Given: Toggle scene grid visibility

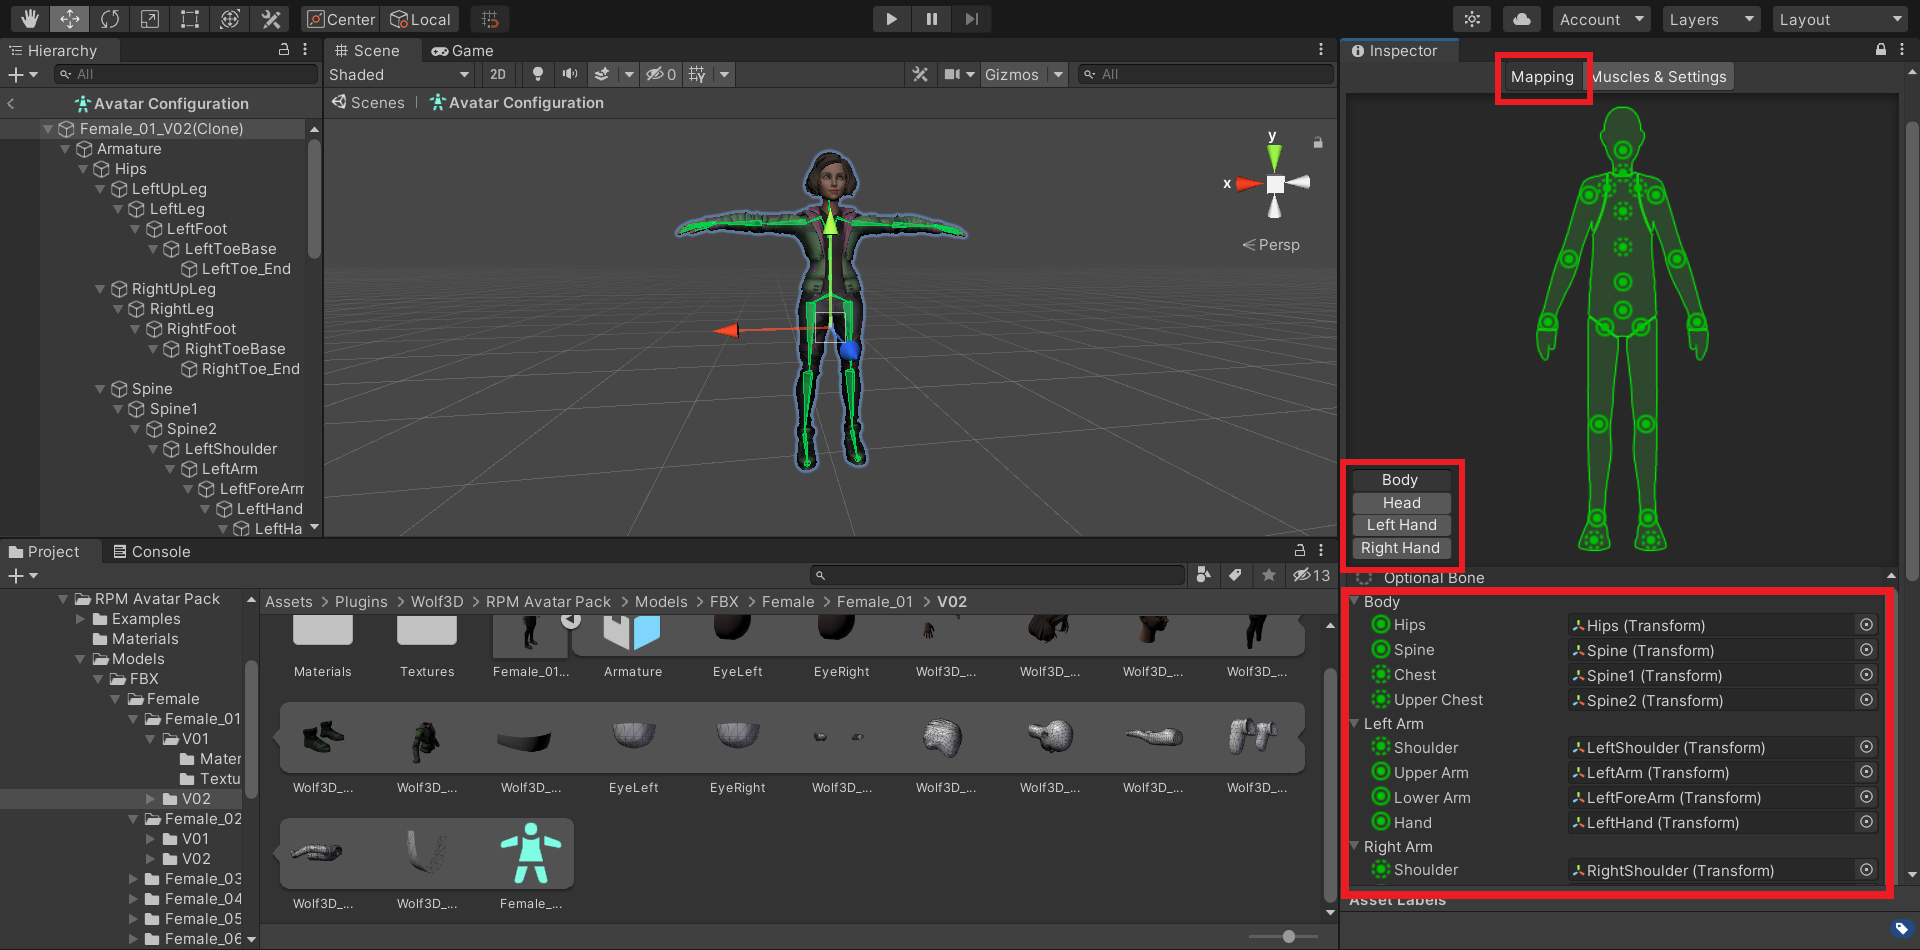Looking at the screenshot, I should click(697, 74).
